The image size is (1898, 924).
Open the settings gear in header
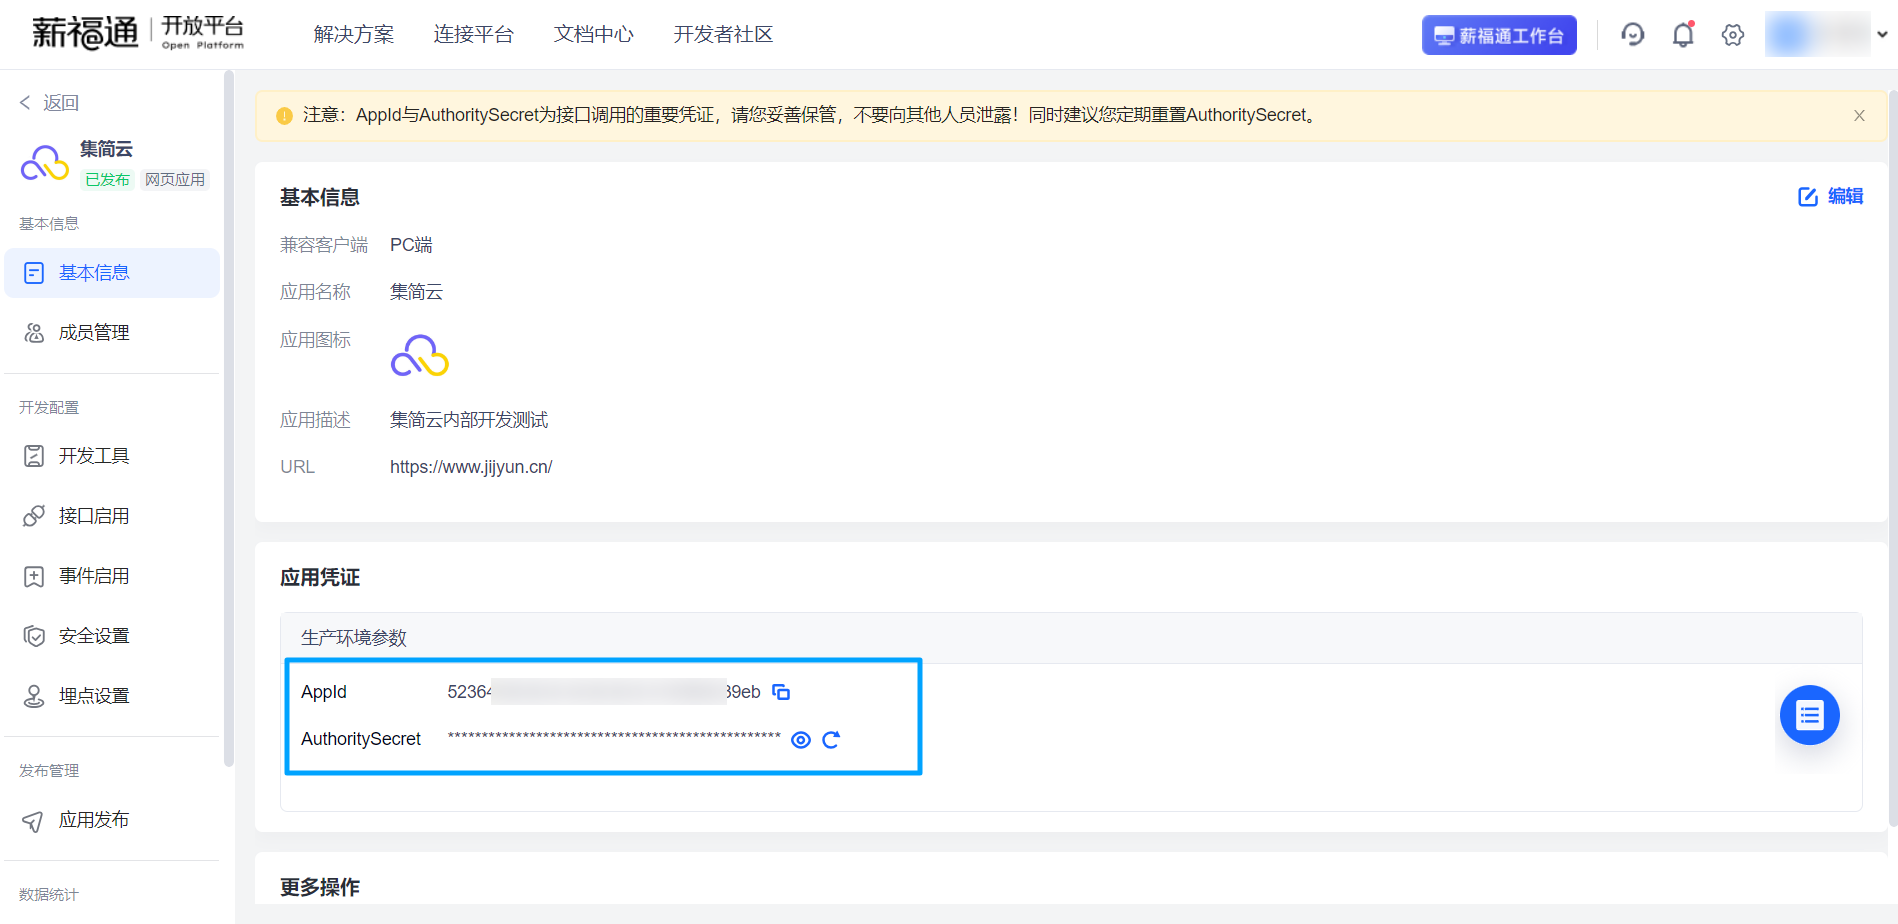[x=1733, y=35]
